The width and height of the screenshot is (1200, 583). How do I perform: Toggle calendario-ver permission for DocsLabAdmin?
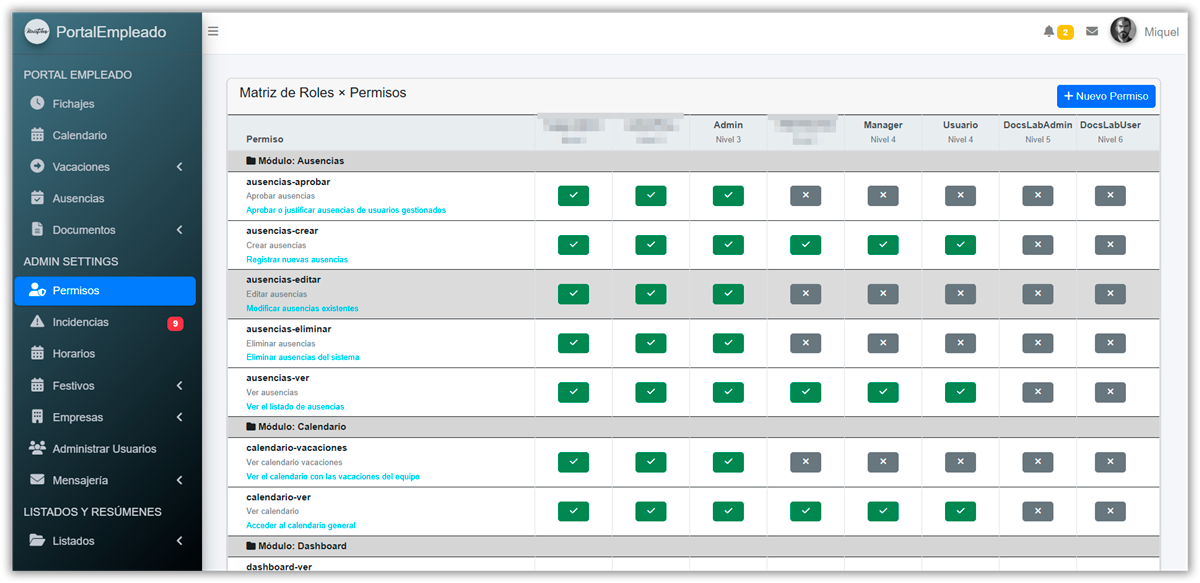point(1038,511)
